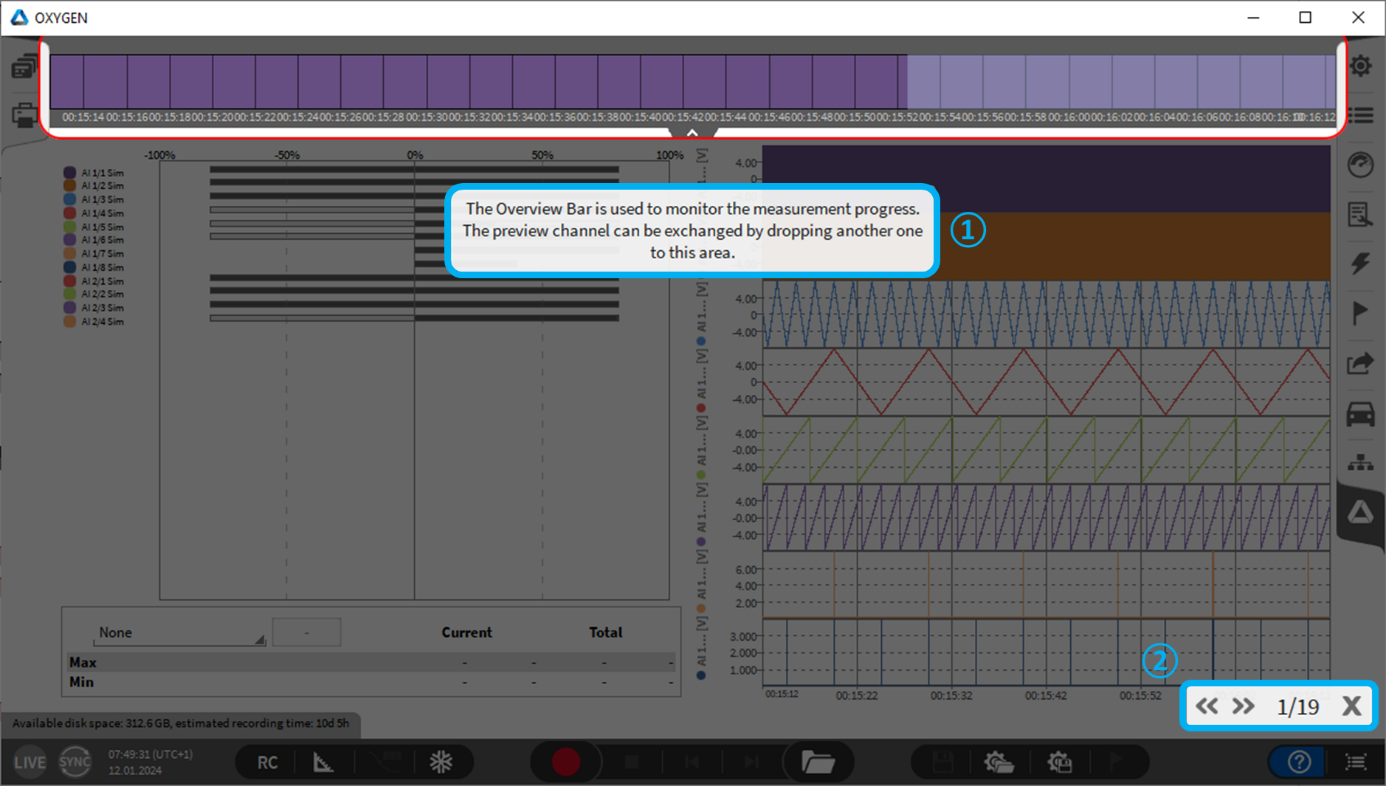Open the flag event markers icon
The width and height of the screenshot is (1386, 786).
1361,313
